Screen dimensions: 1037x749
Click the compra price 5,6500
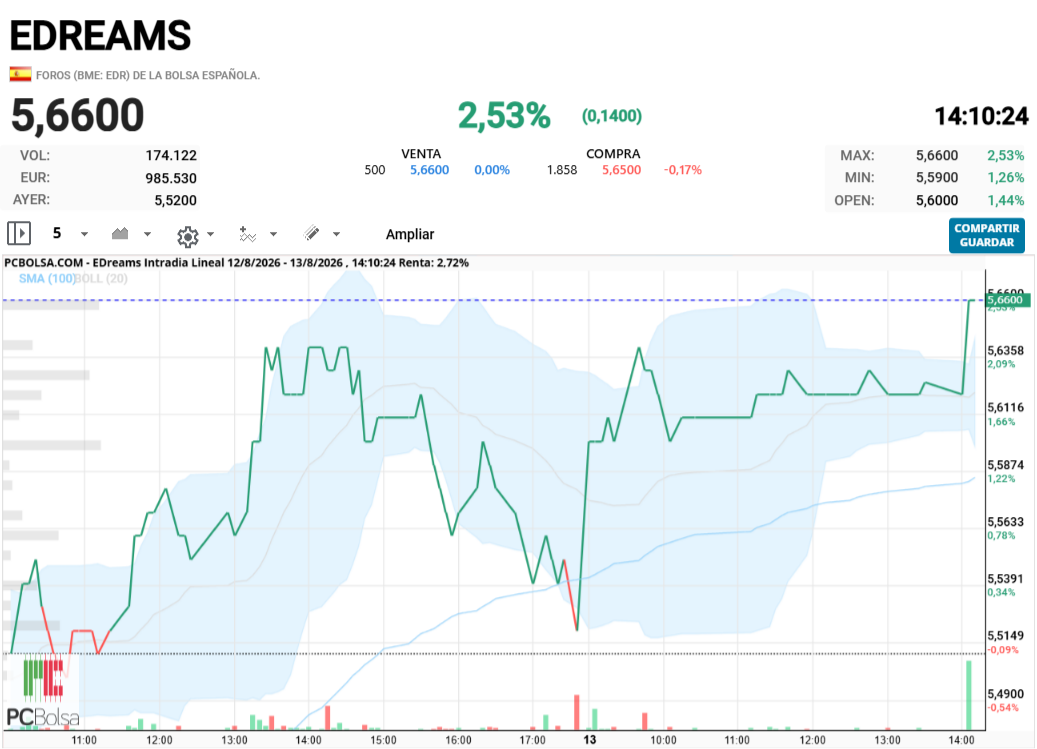[x=621, y=170]
